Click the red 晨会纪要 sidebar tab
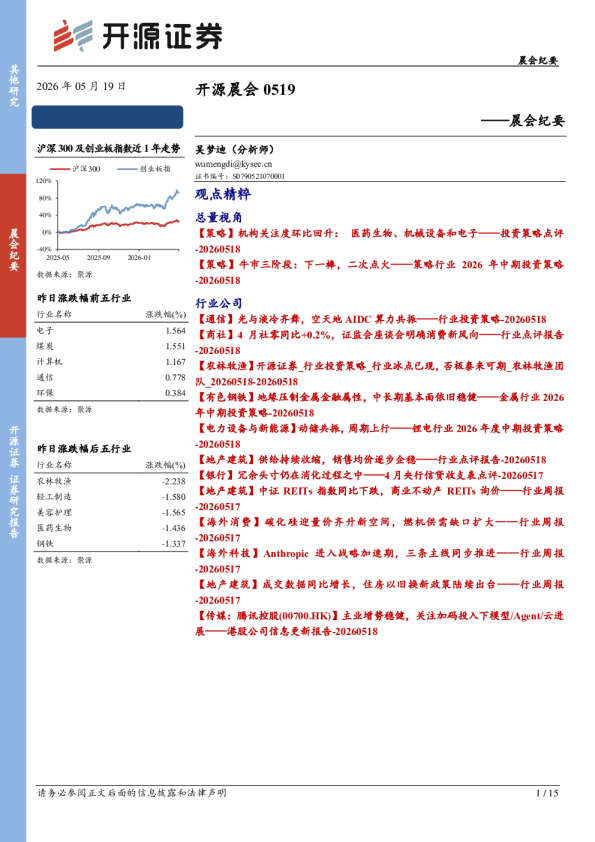The height and width of the screenshot is (842, 595). 13,256
